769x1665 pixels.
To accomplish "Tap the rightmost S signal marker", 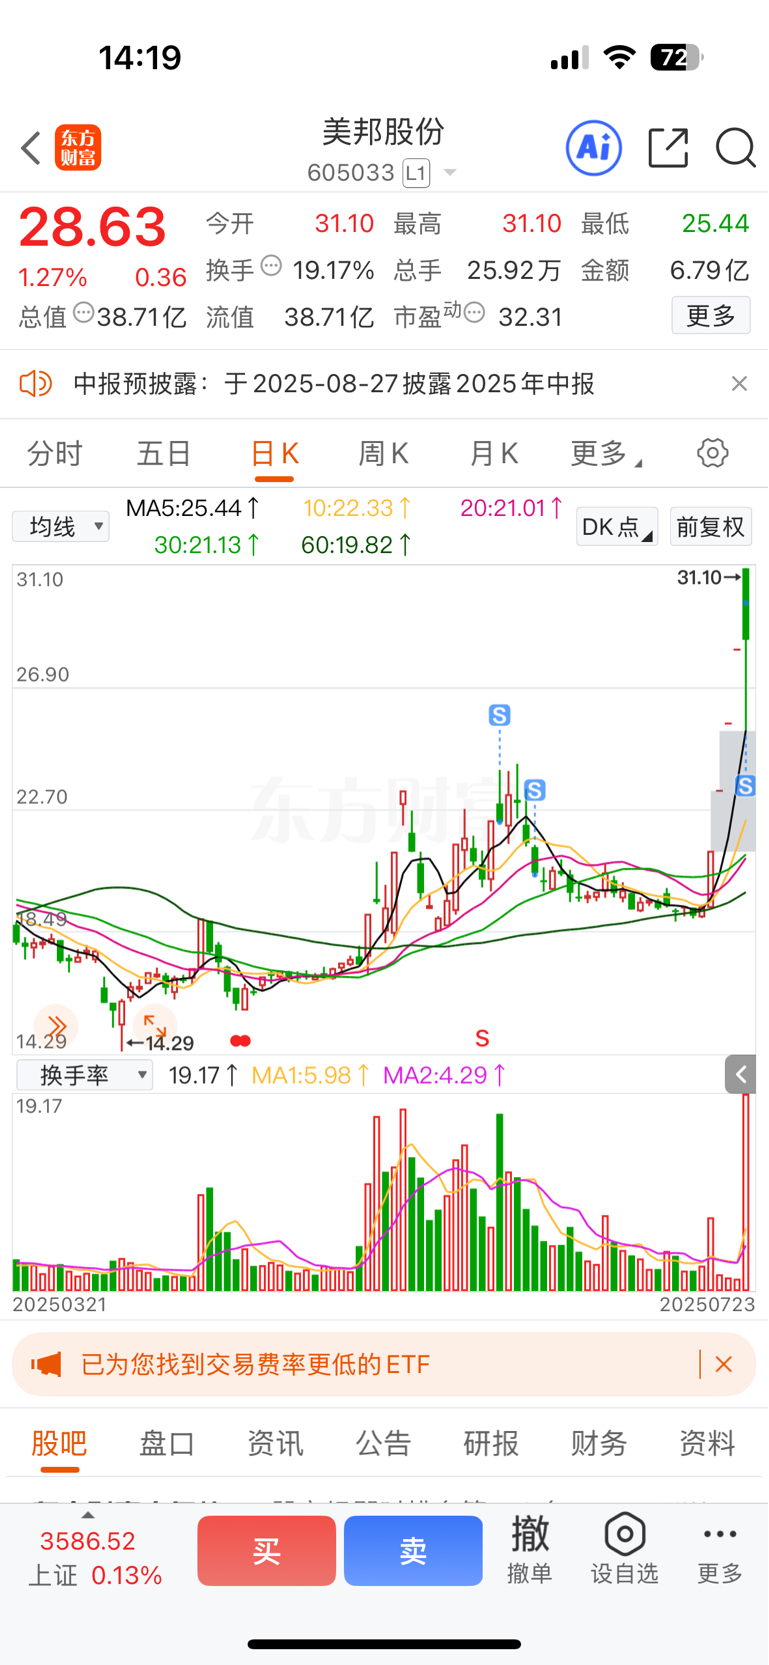I will pyautogui.click(x=745, y=787).
